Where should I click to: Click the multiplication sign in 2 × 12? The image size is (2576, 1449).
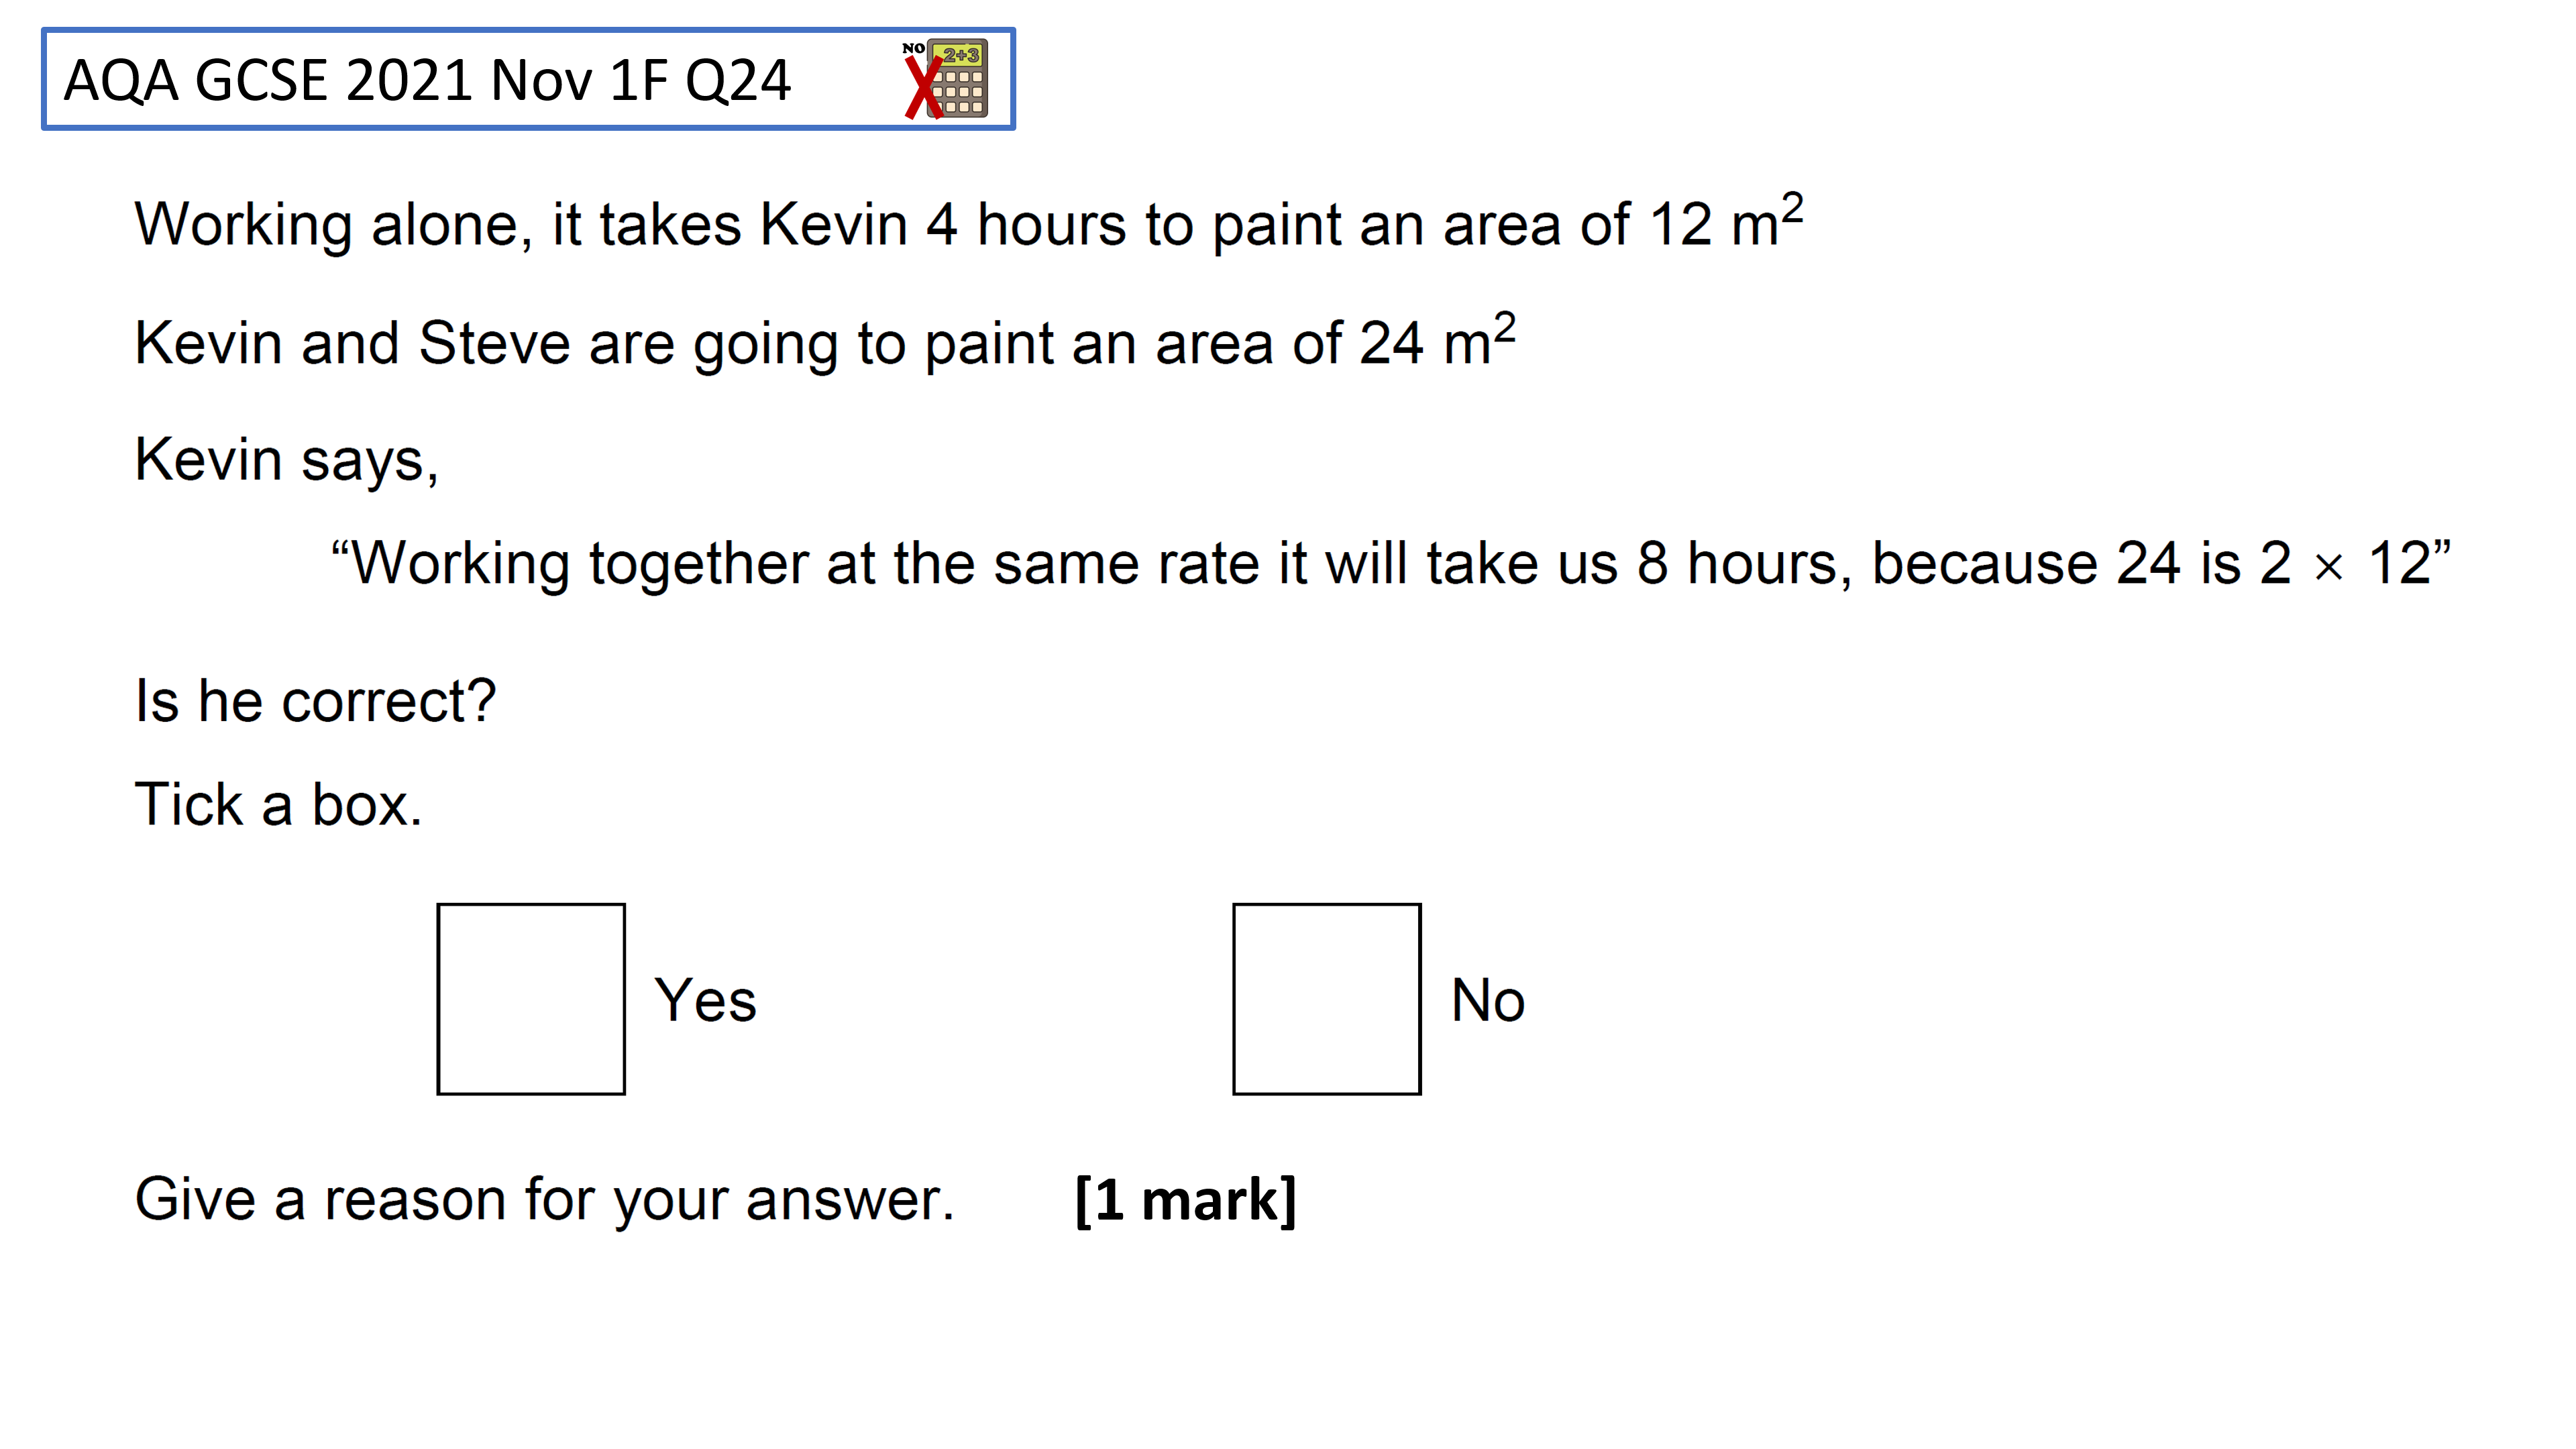pos(2329,568)
